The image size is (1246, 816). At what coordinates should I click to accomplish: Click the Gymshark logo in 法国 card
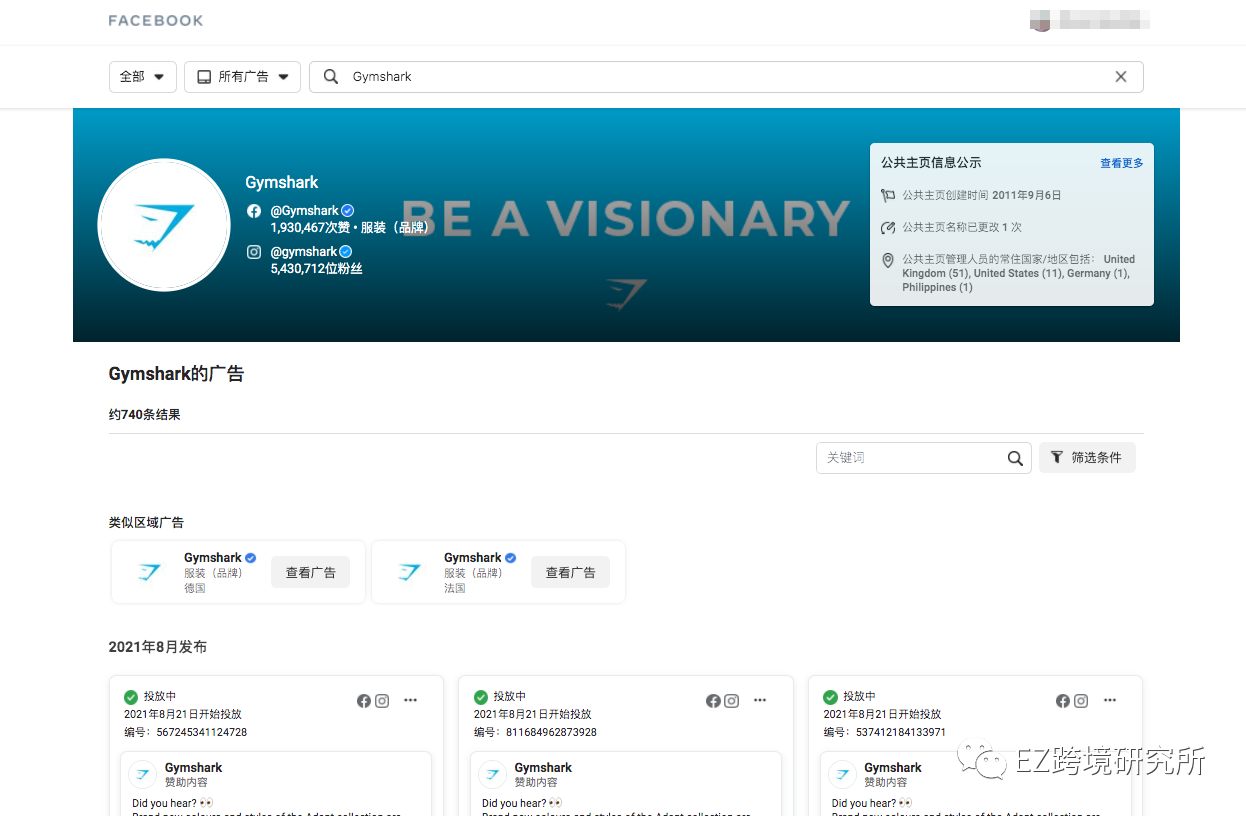pos(410,573)
